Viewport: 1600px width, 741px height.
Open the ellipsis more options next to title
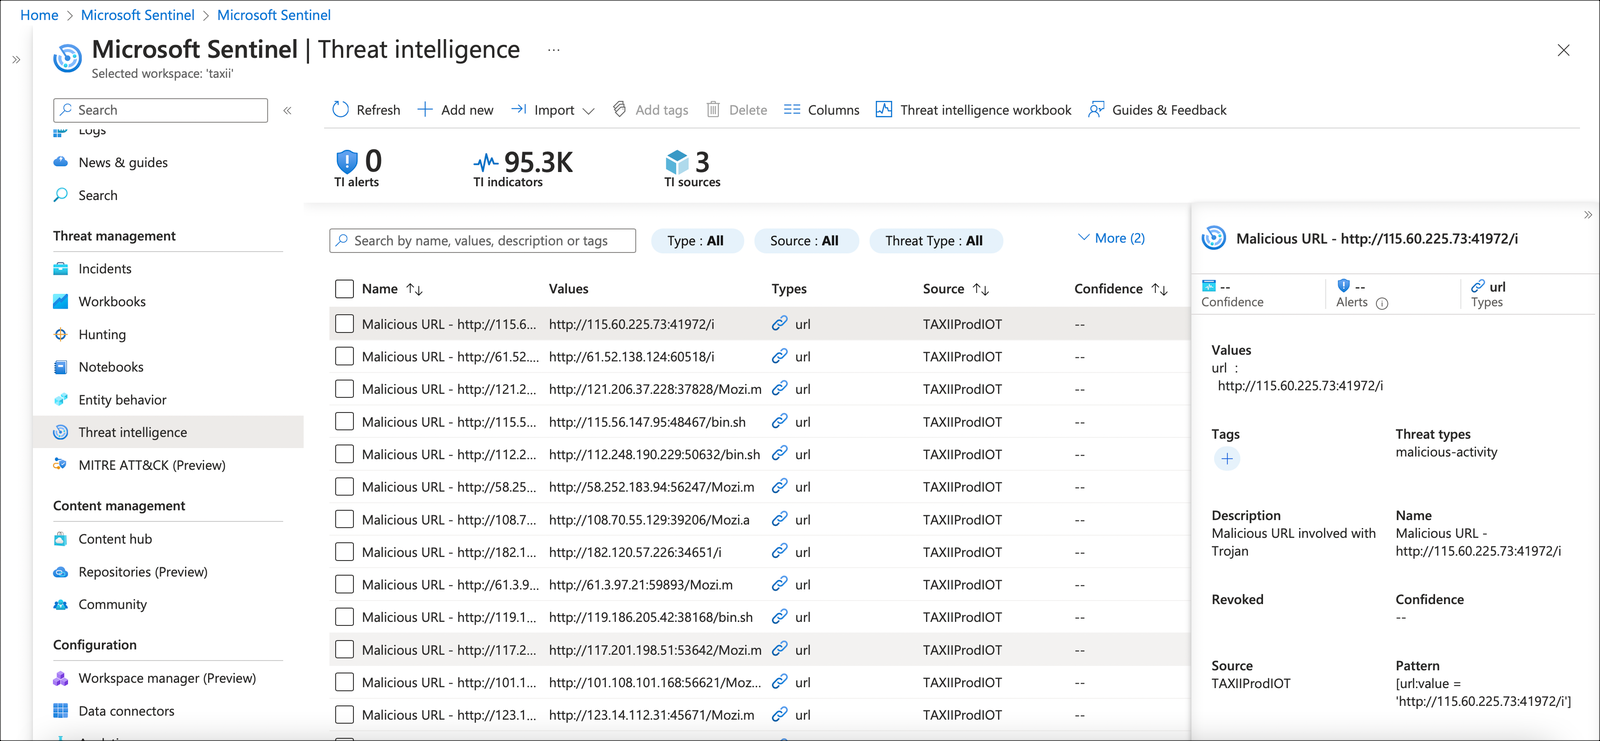point(553,50)
